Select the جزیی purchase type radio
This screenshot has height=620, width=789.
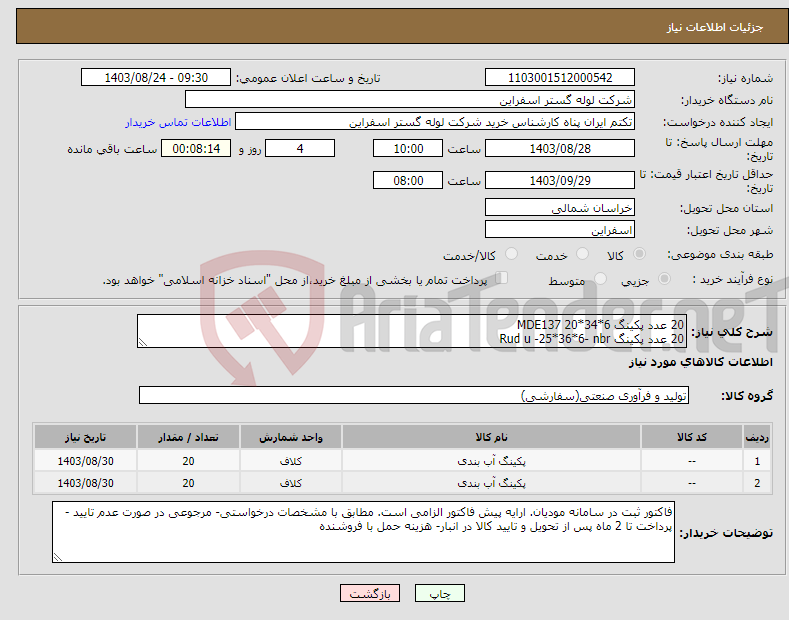coord(664,278)
